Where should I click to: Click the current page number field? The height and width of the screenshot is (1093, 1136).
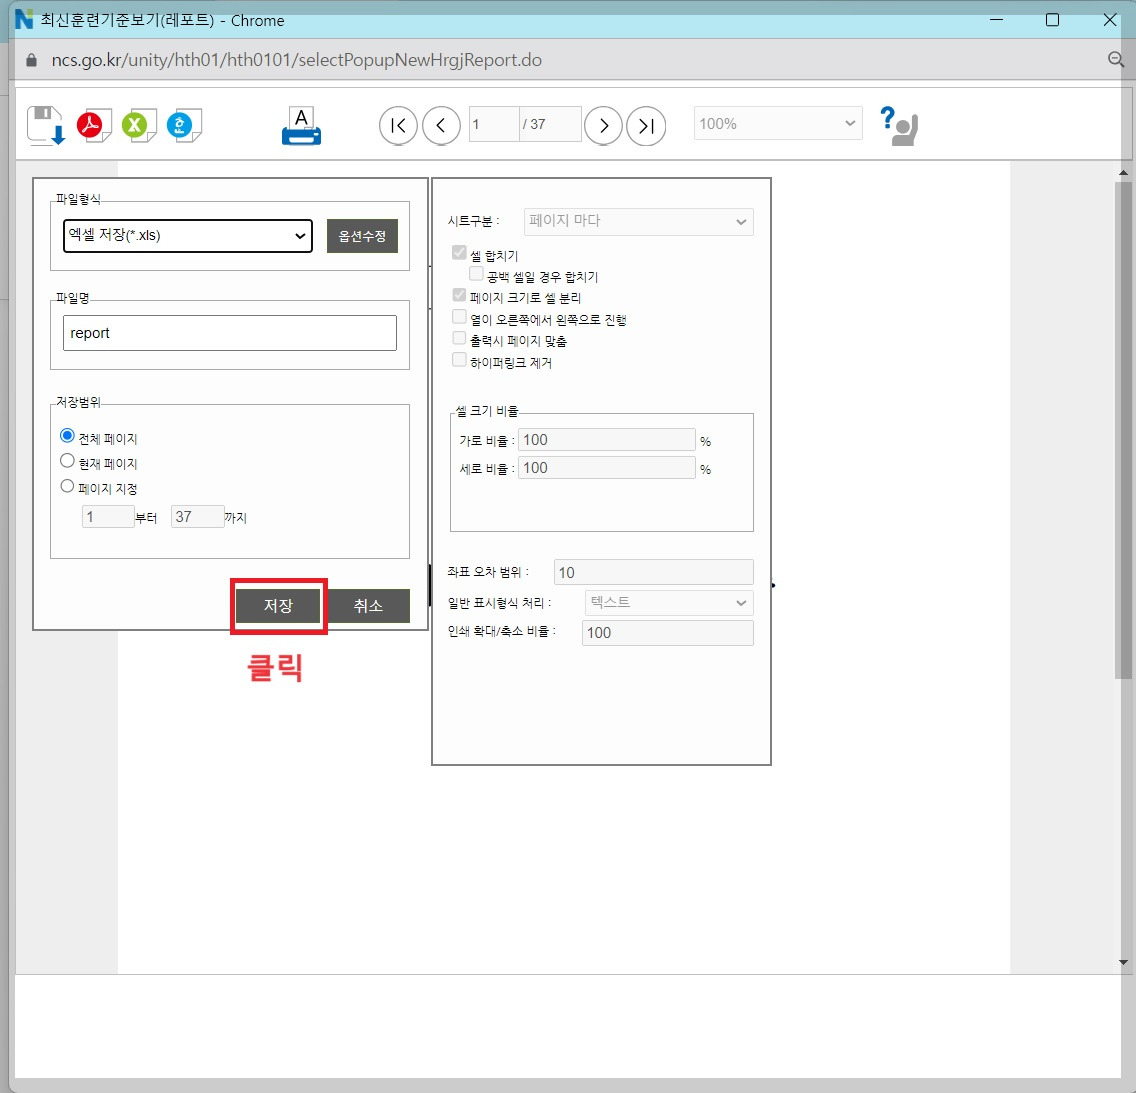[x=494, y=124]
